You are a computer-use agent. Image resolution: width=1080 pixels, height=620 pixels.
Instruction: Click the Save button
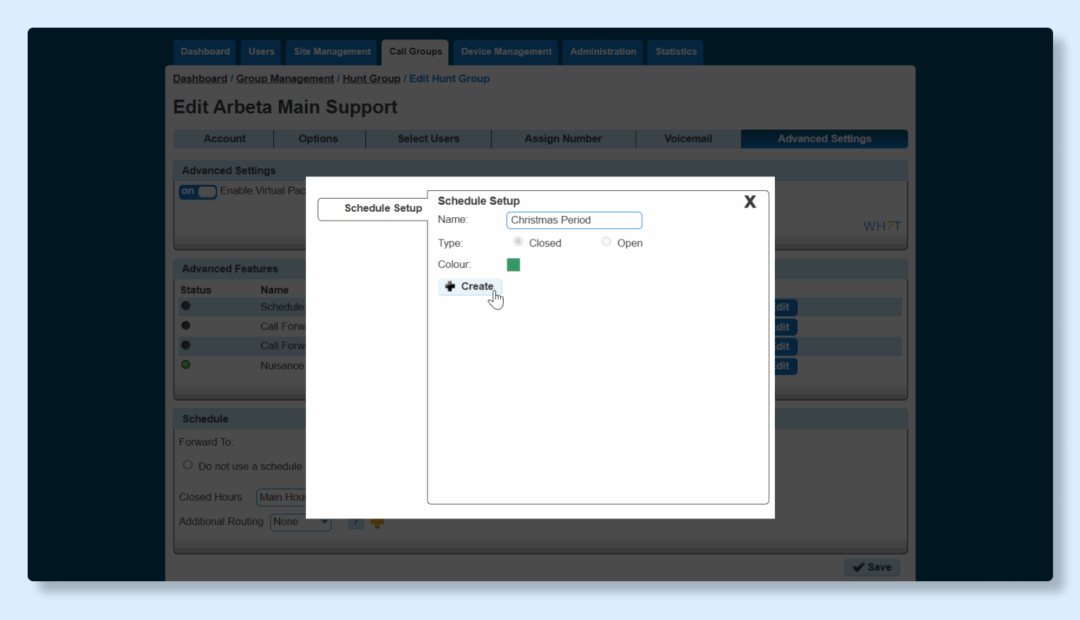pyautogui.click(x=871, y=567)
